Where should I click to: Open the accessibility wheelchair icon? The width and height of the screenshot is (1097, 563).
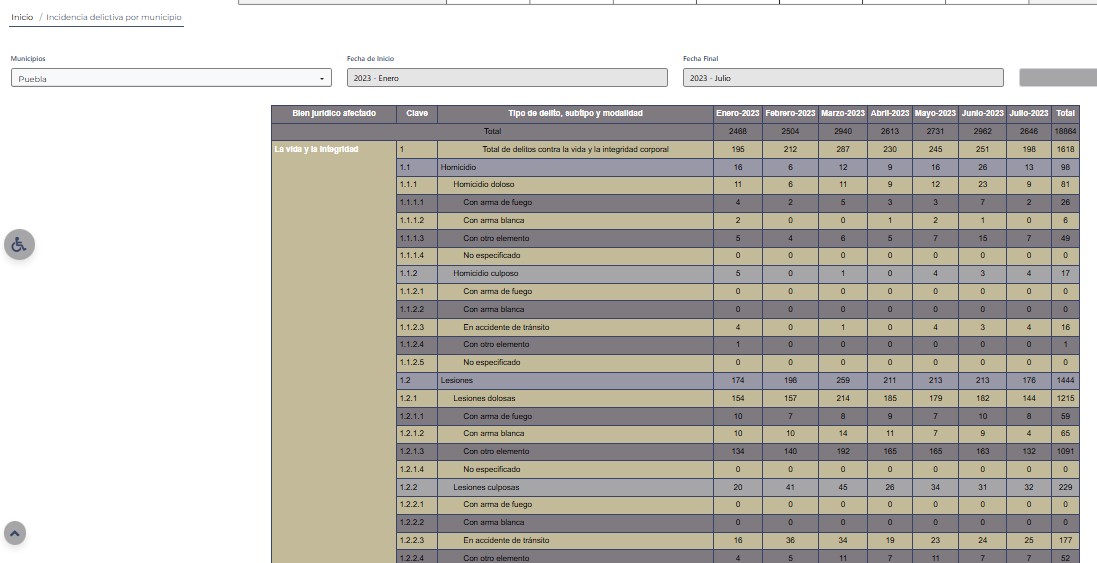click(x=19, y=245)
